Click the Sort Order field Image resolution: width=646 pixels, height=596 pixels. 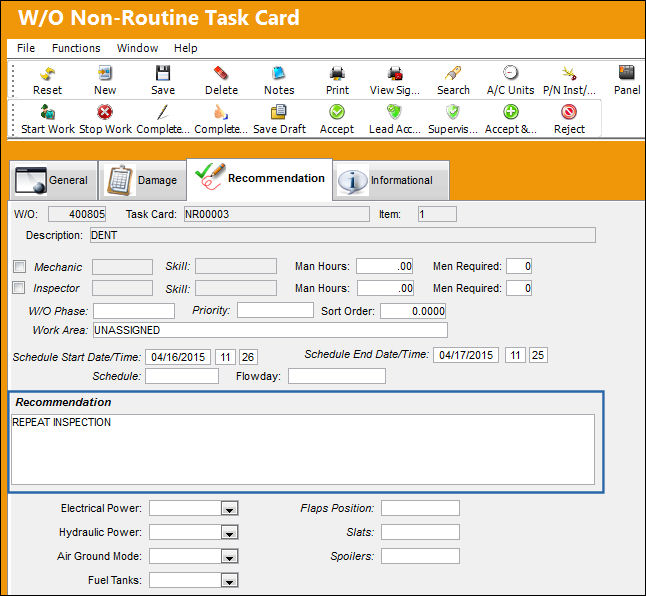tap(413, 311)
